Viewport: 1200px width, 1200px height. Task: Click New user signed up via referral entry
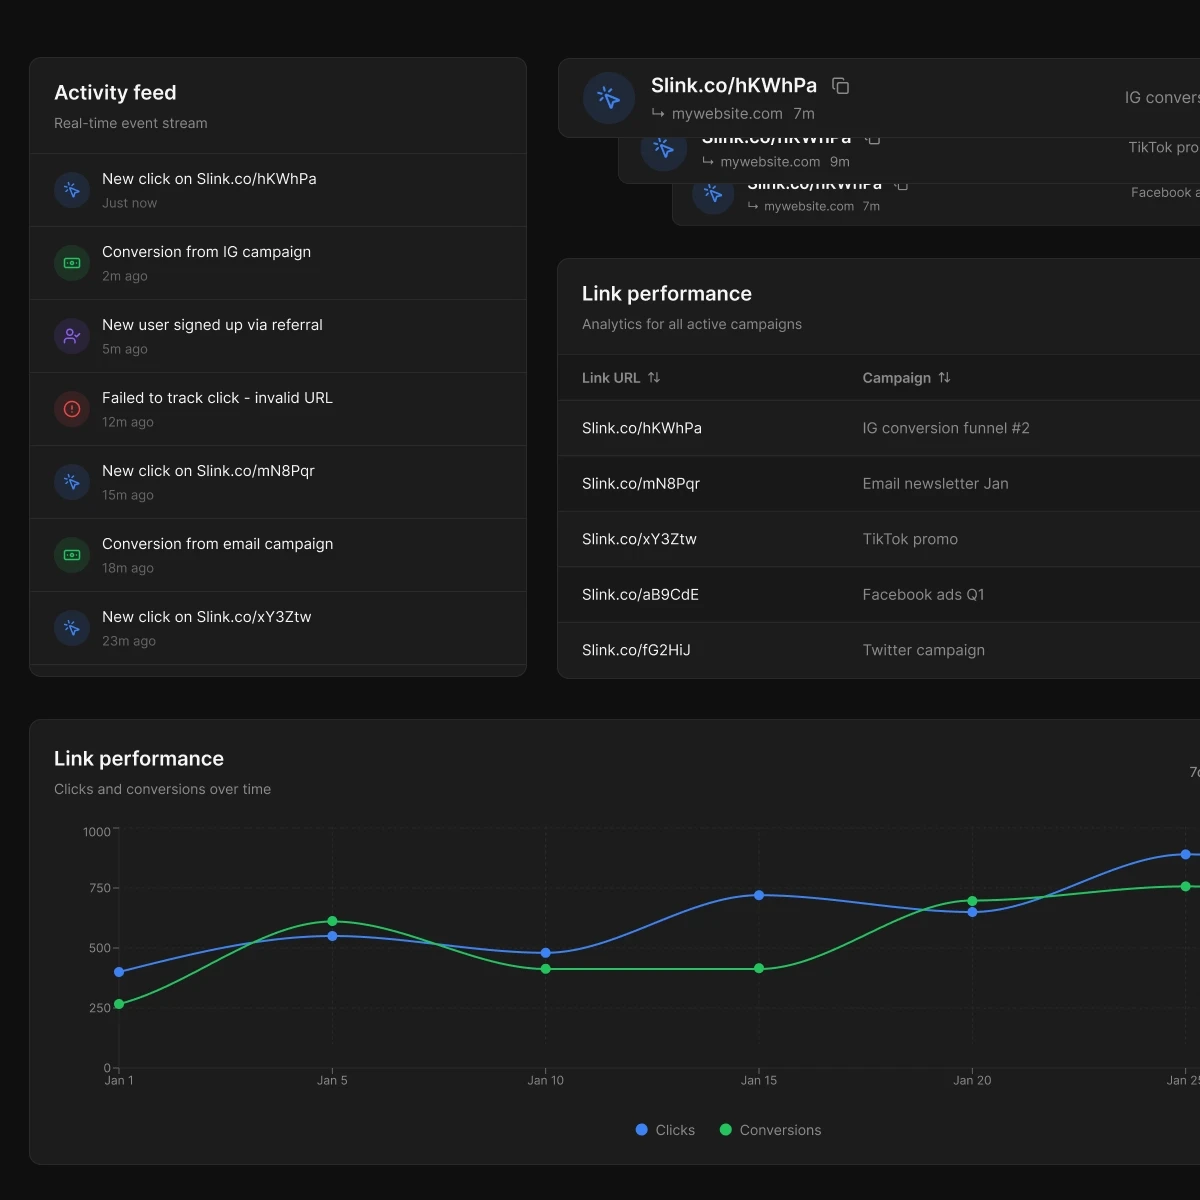point(278,336)
